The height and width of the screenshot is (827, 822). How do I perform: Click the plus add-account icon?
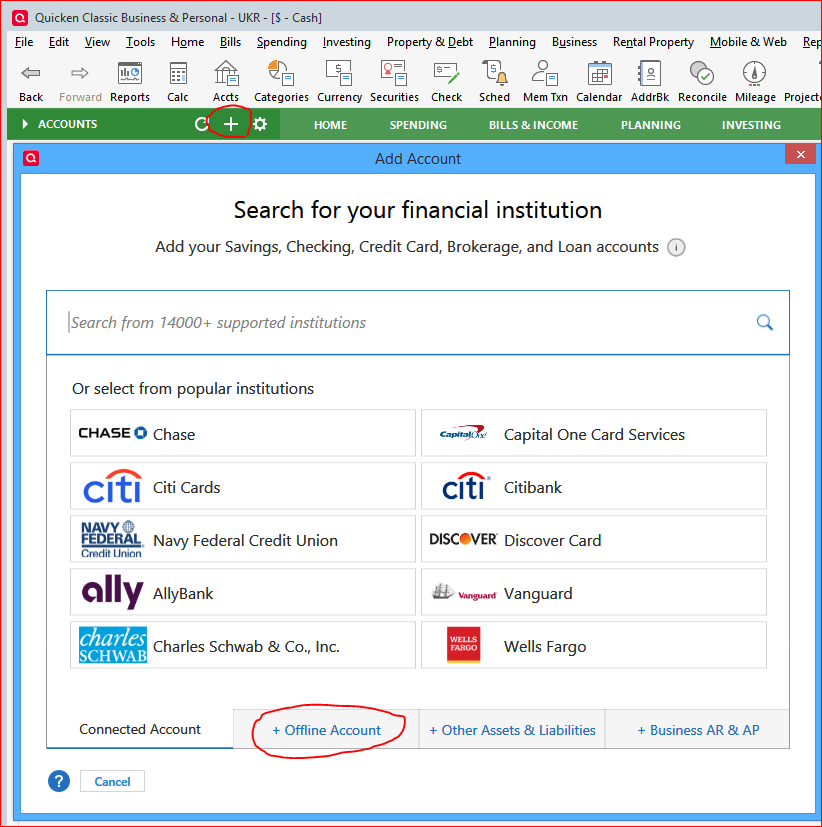[230, 124]
